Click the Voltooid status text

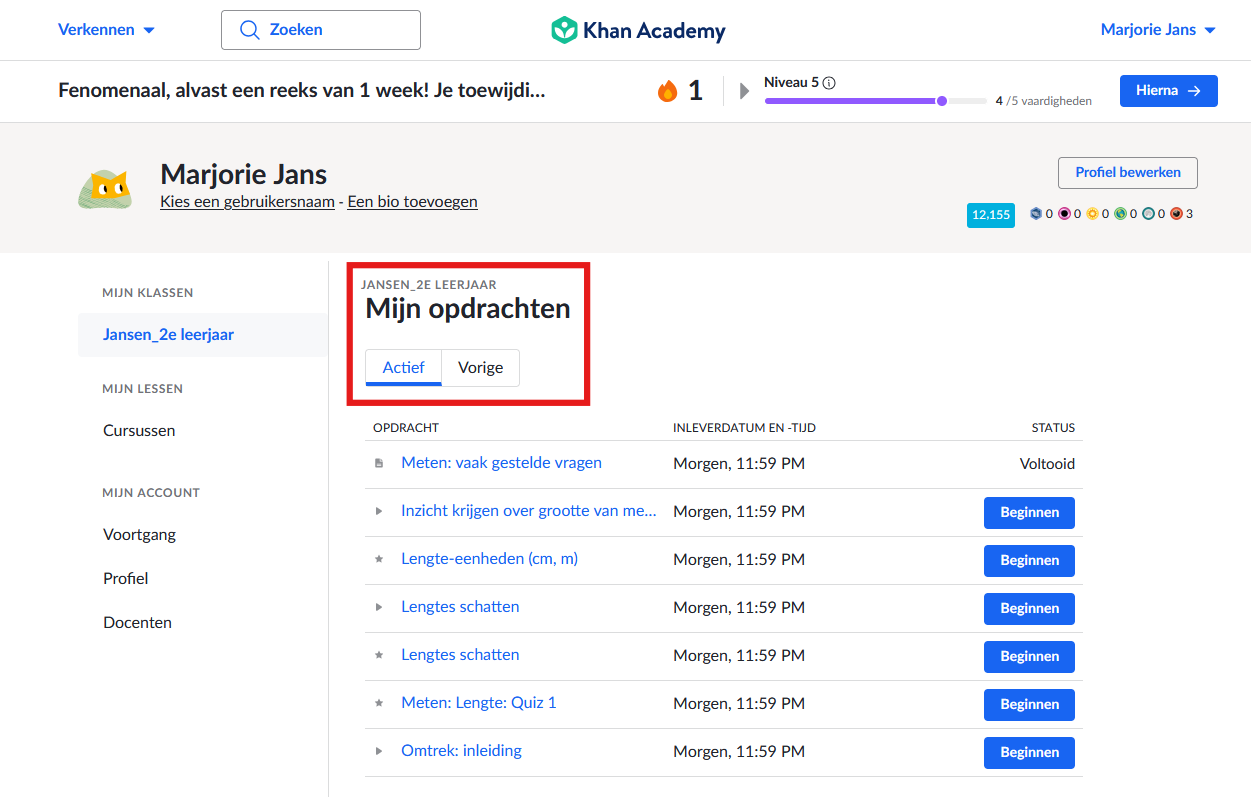click(x=1047, y=464)
